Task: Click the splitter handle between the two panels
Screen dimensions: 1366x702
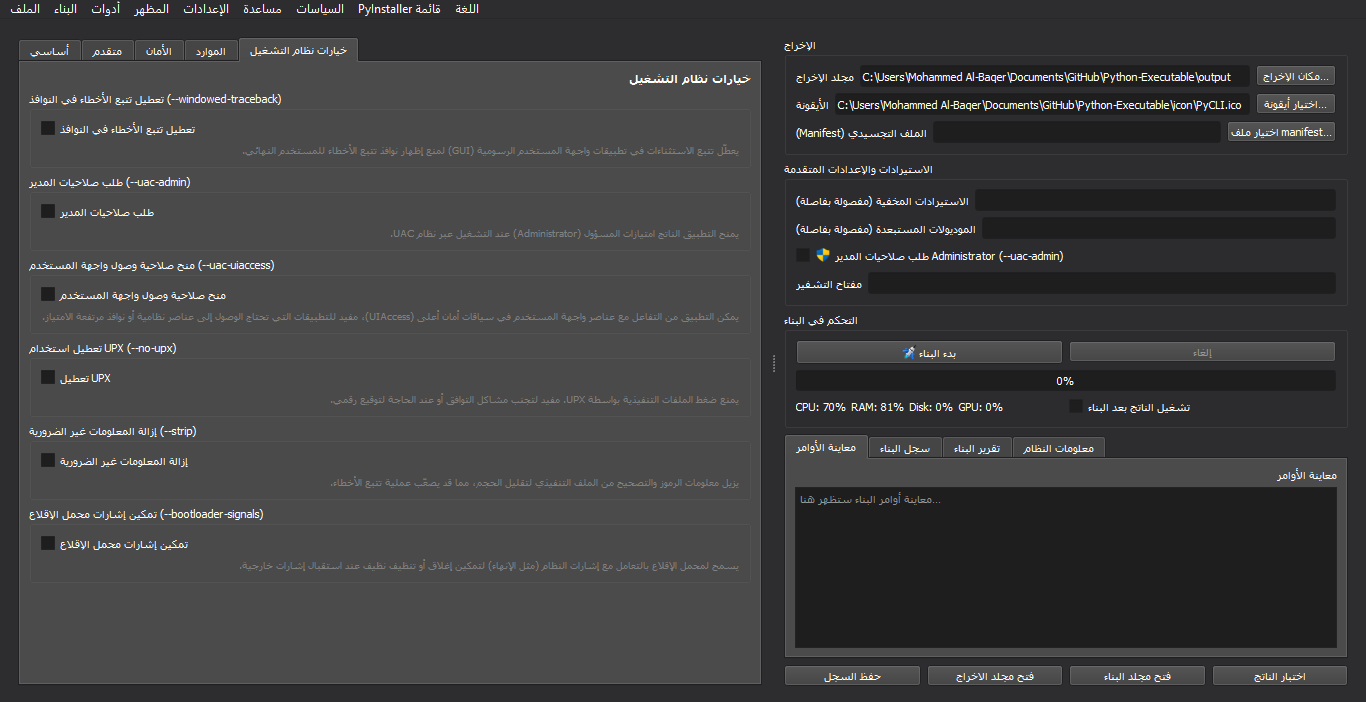Action: point(774,365)
